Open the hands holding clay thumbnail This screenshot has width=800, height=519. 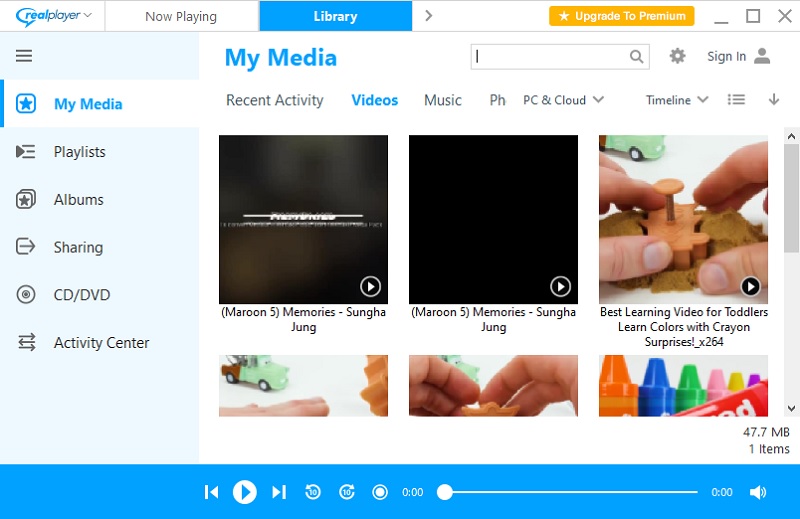coord(493,386)
